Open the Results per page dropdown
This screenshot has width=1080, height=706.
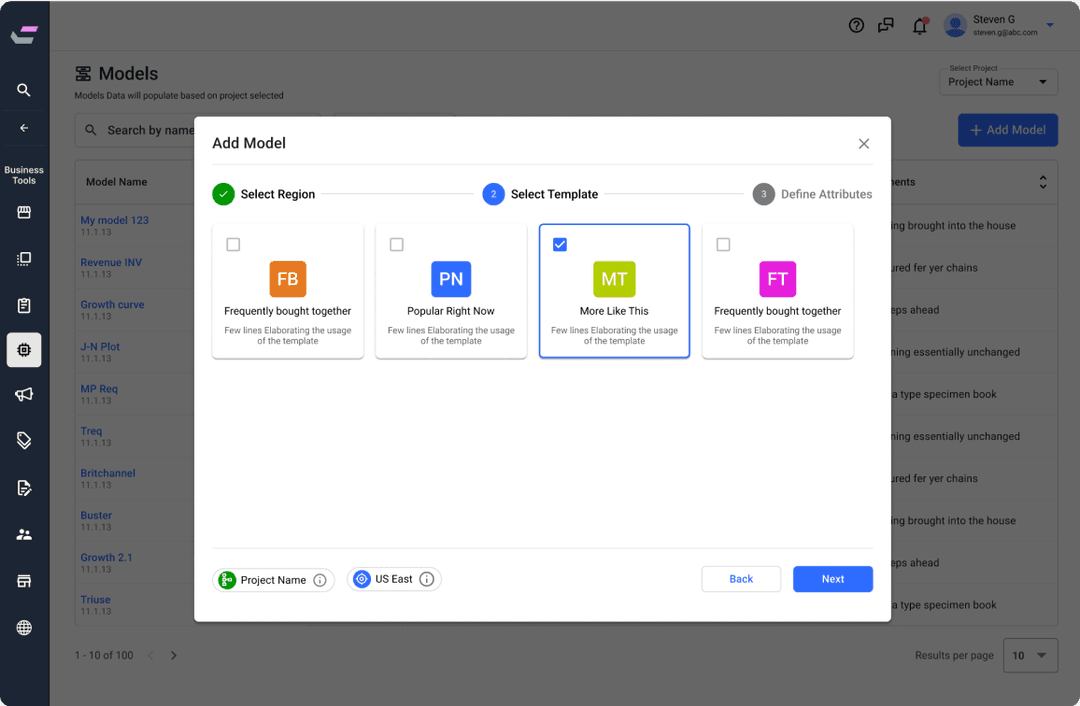(x=1030, y=655)
